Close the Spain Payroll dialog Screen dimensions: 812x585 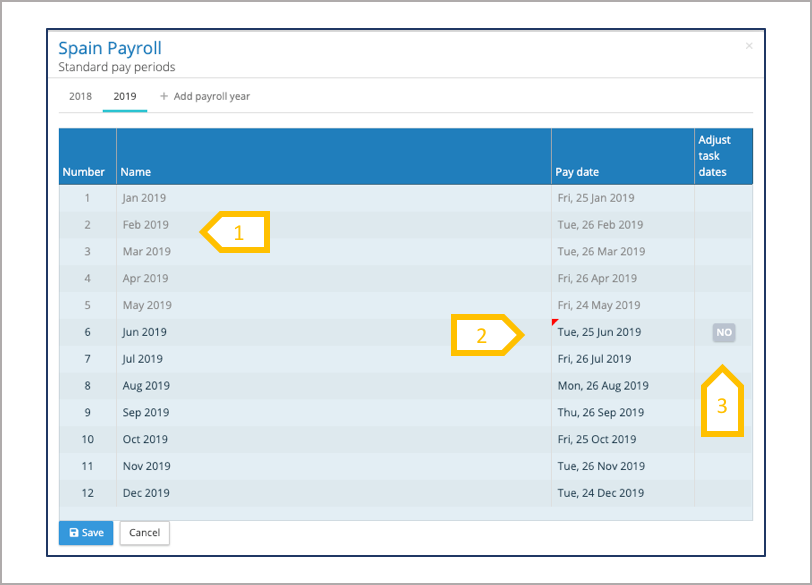tap(749, 46)
